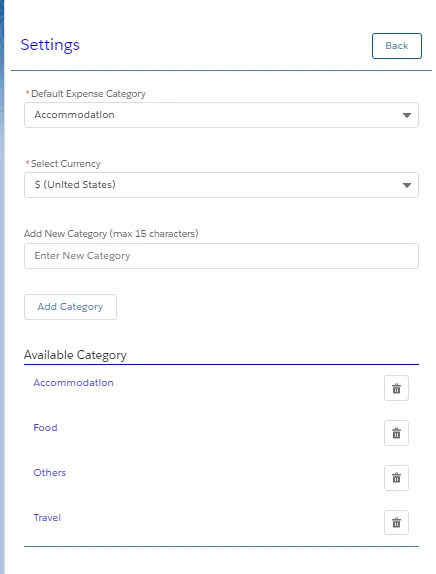
Task: Click the Select Currency label
Action: [66, 164]
